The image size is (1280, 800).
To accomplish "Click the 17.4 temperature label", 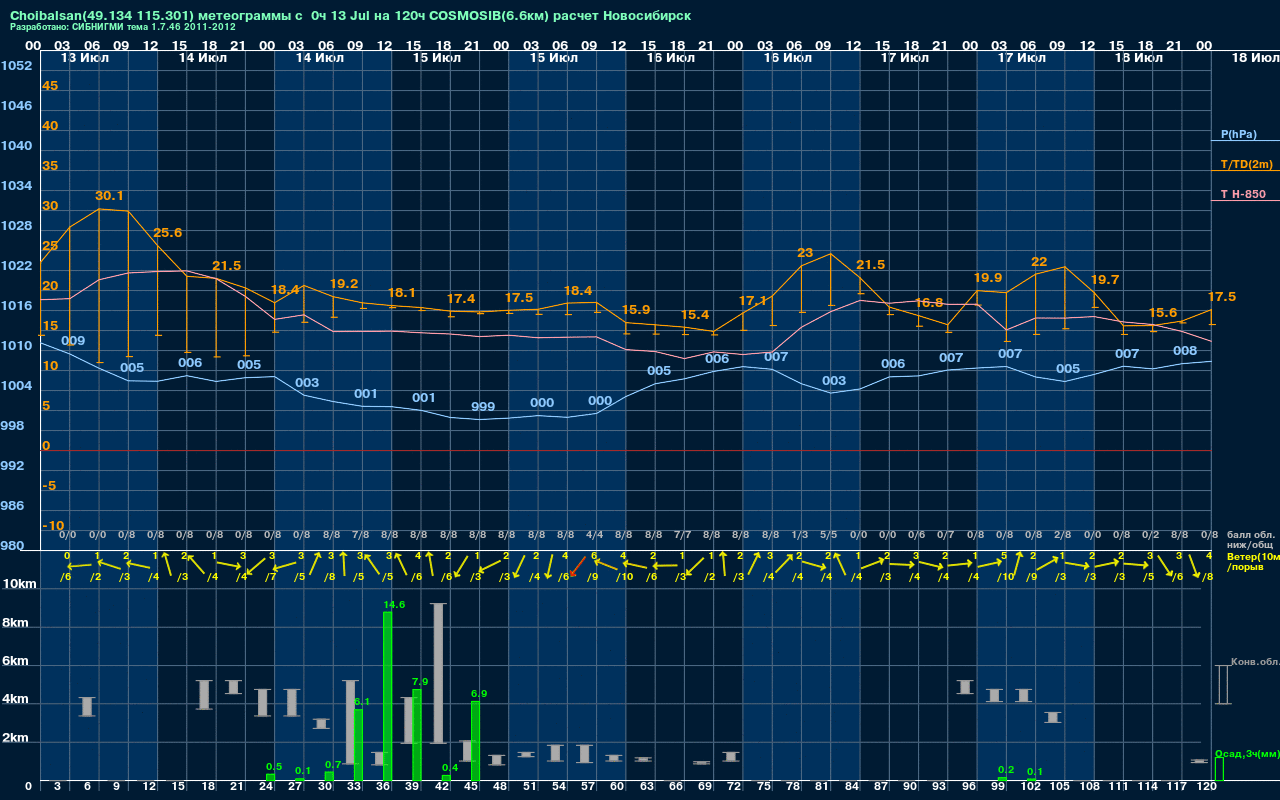I will coord(461,299).
